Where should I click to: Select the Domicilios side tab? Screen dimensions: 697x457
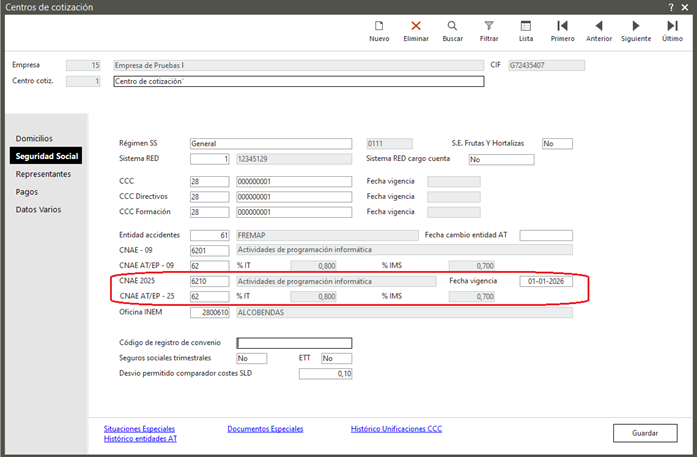click(34, 138)
